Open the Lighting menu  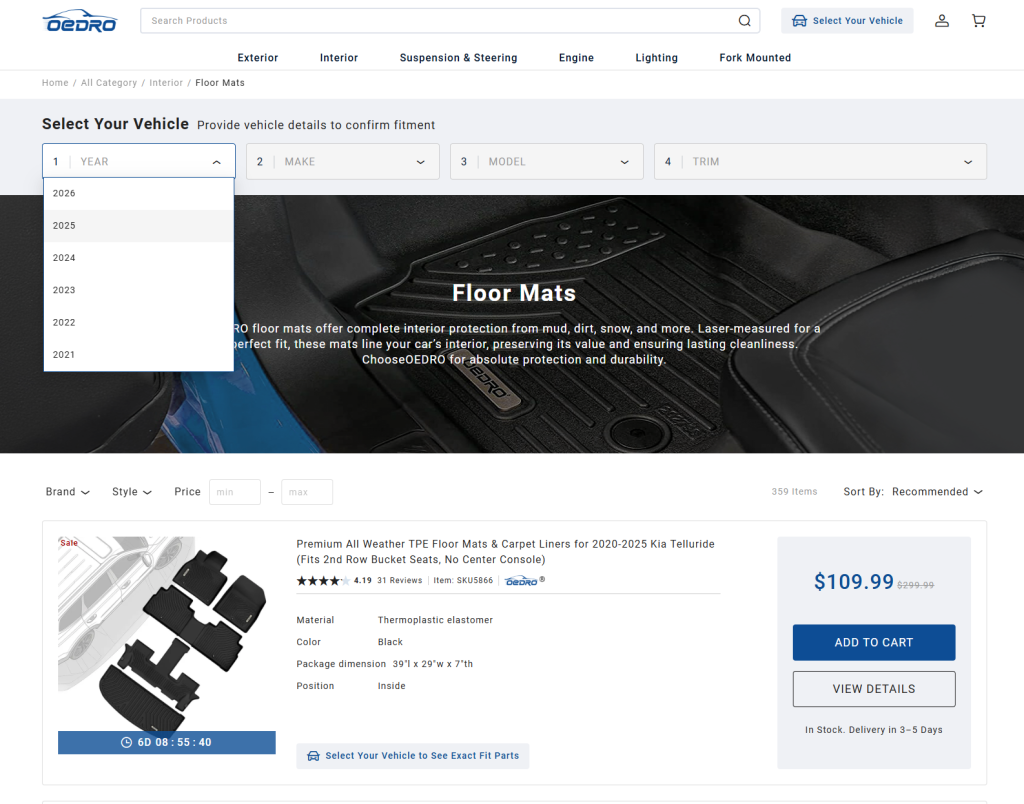coord(656,58)
